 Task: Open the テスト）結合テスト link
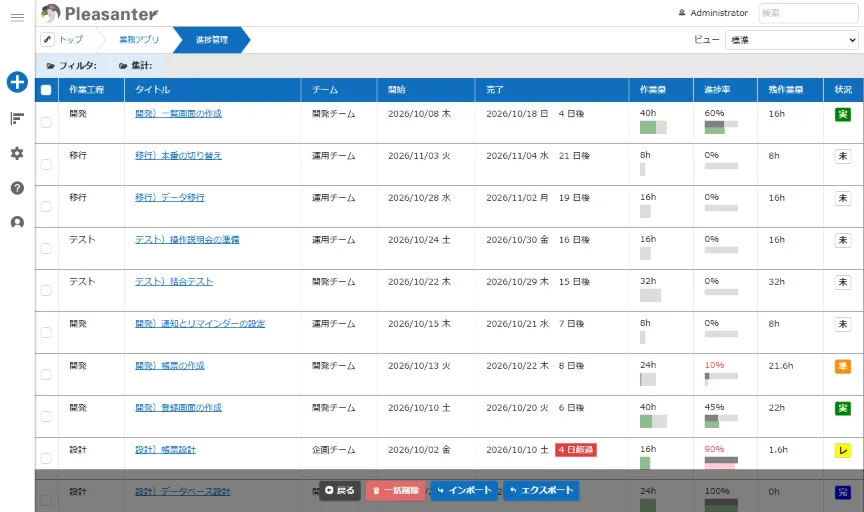pyautogui.click(x=174, y=282)
